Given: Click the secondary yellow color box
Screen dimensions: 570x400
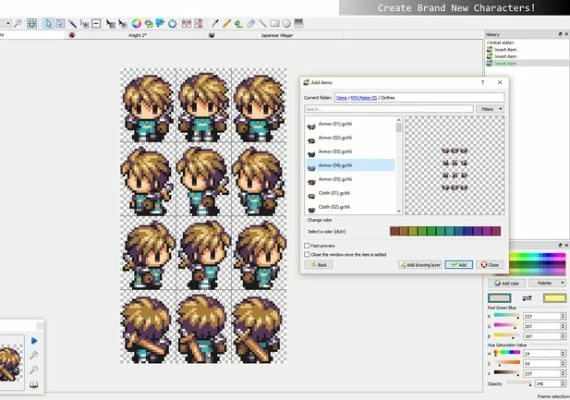Looking at the screenshot, I should 554,298.
